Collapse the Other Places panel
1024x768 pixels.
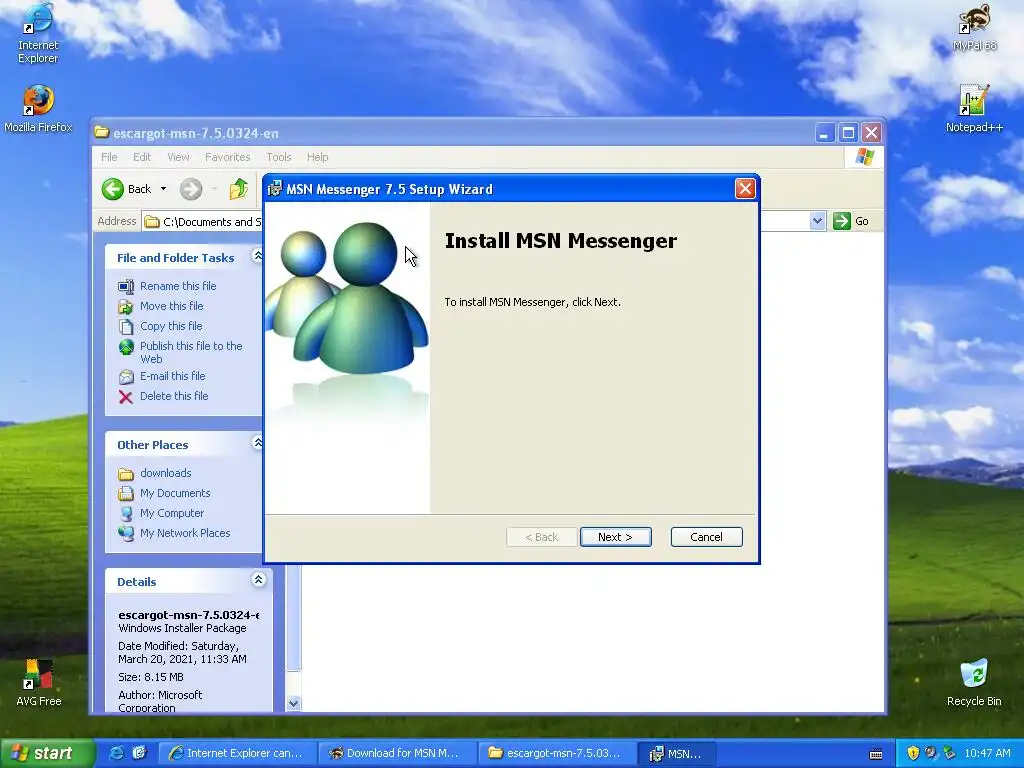258,443
